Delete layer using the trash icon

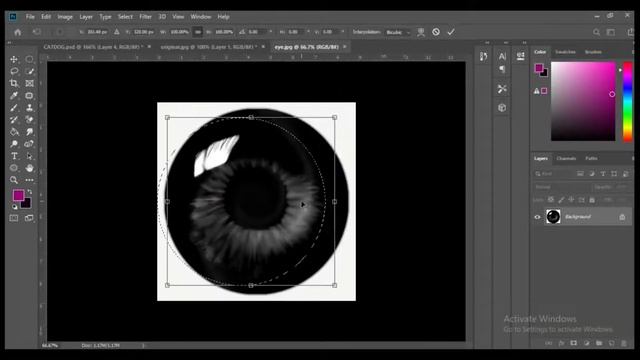tap(624, 343)
